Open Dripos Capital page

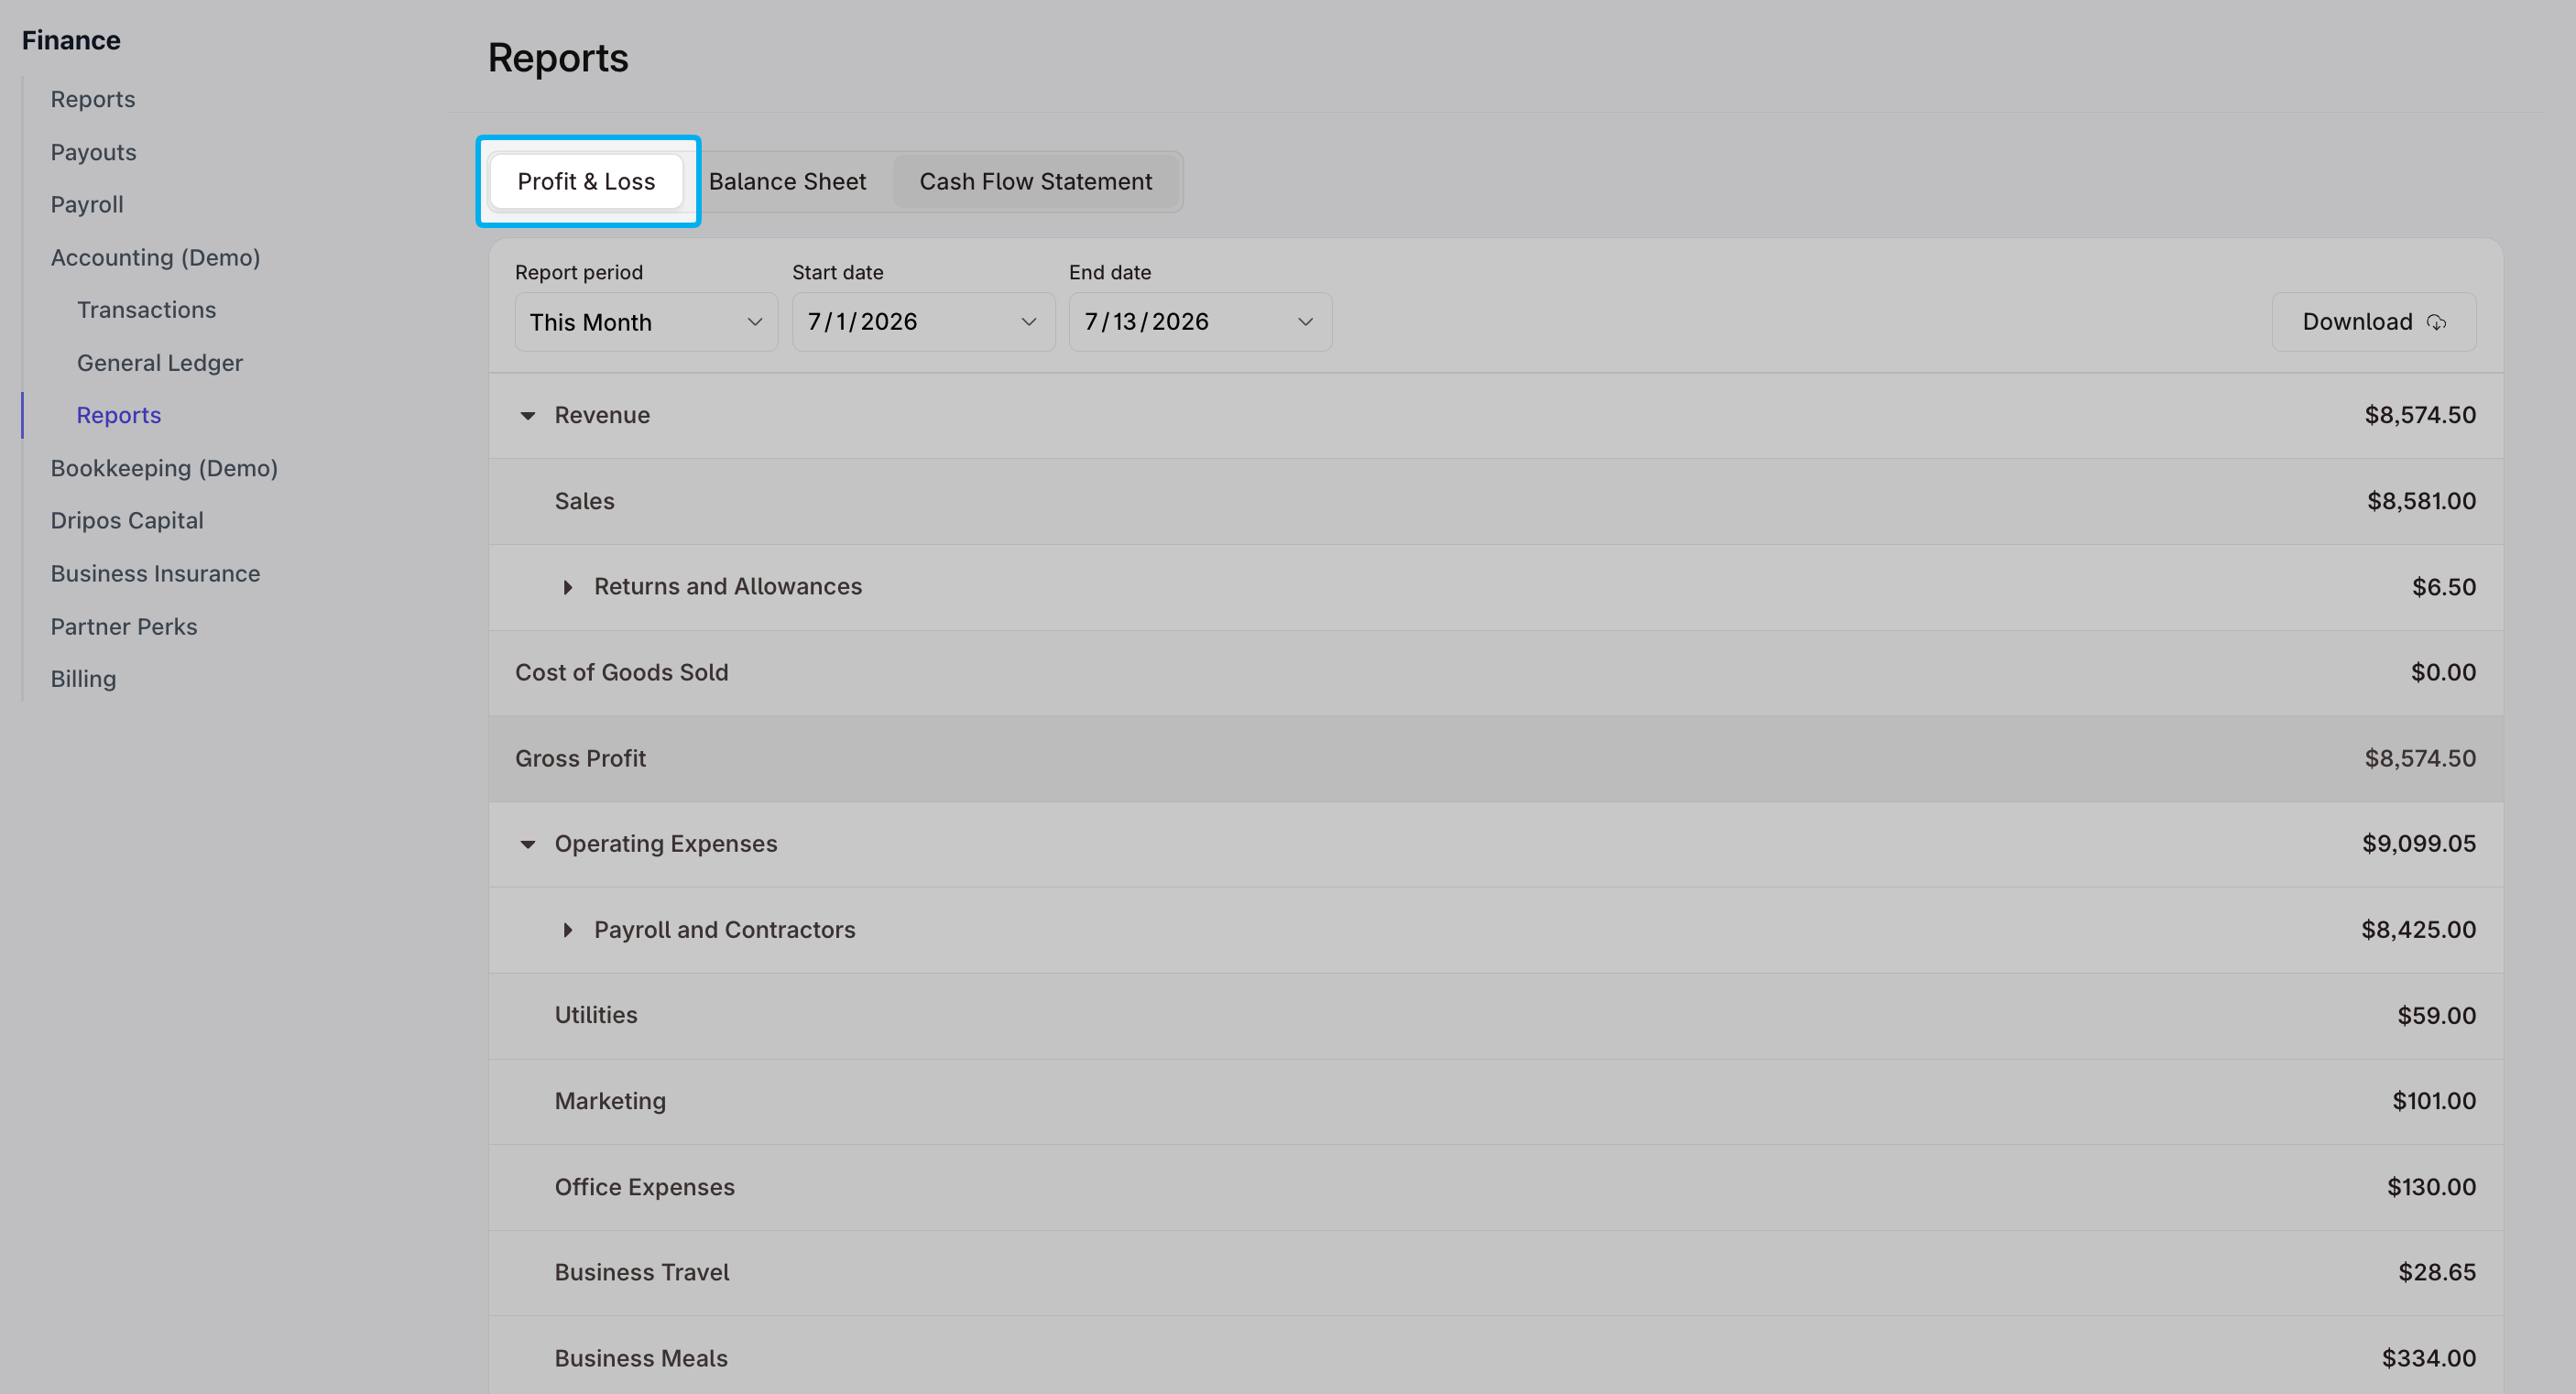127,520
